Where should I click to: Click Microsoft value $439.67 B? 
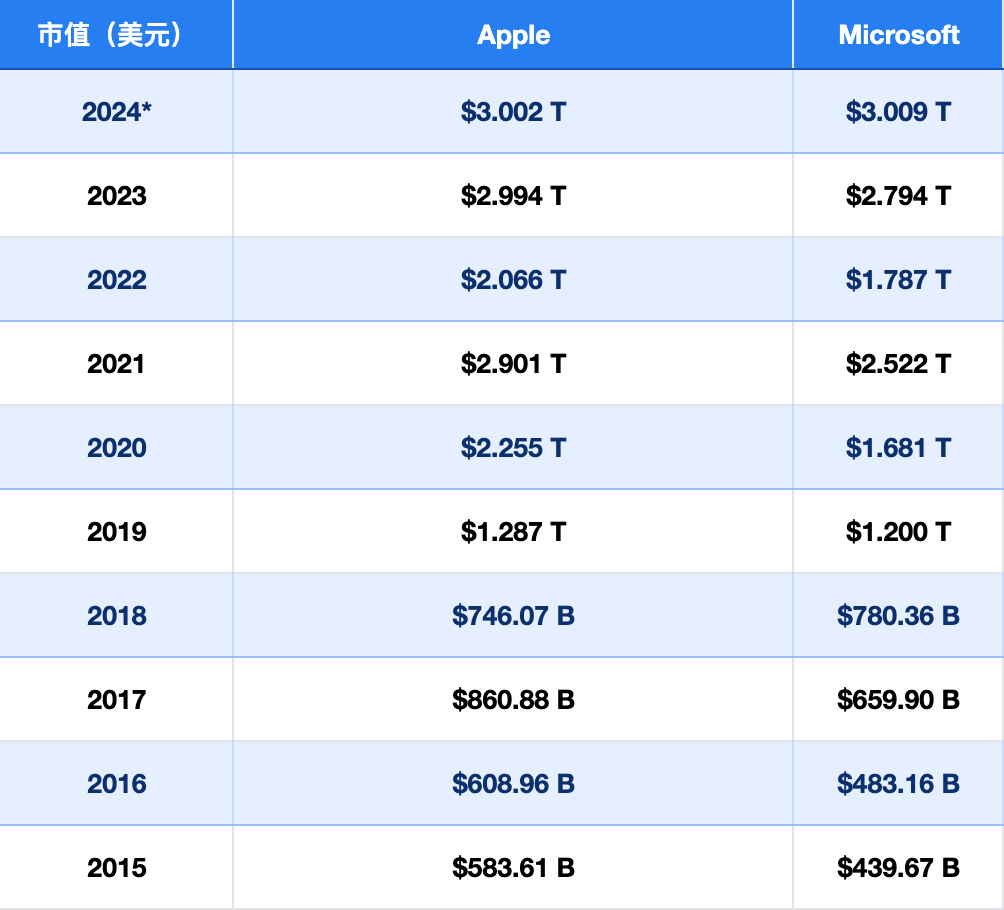point(898,868)
